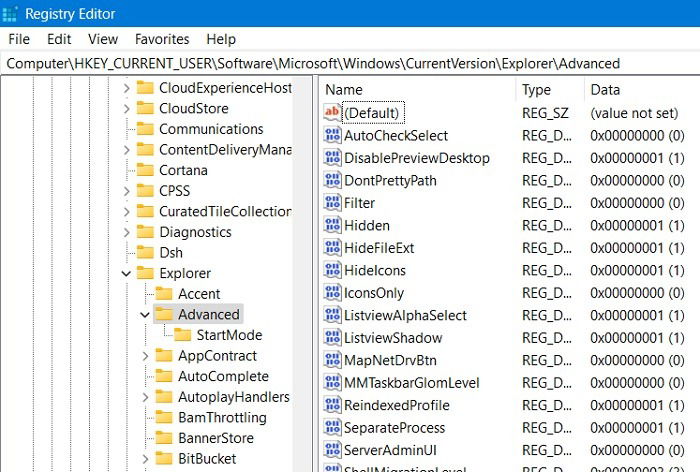700x472 pixels.
Task: Click the Registry Editor app icon
Action: click(x=9, y=13)
